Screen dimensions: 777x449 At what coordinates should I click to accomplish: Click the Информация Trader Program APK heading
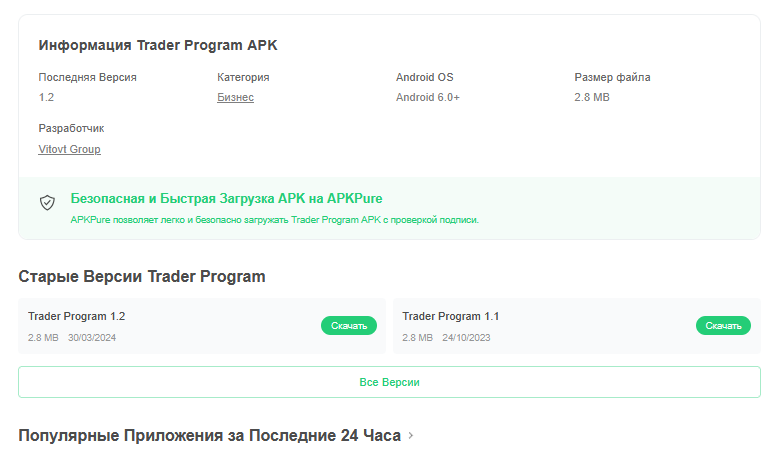[x=158, y=45]
